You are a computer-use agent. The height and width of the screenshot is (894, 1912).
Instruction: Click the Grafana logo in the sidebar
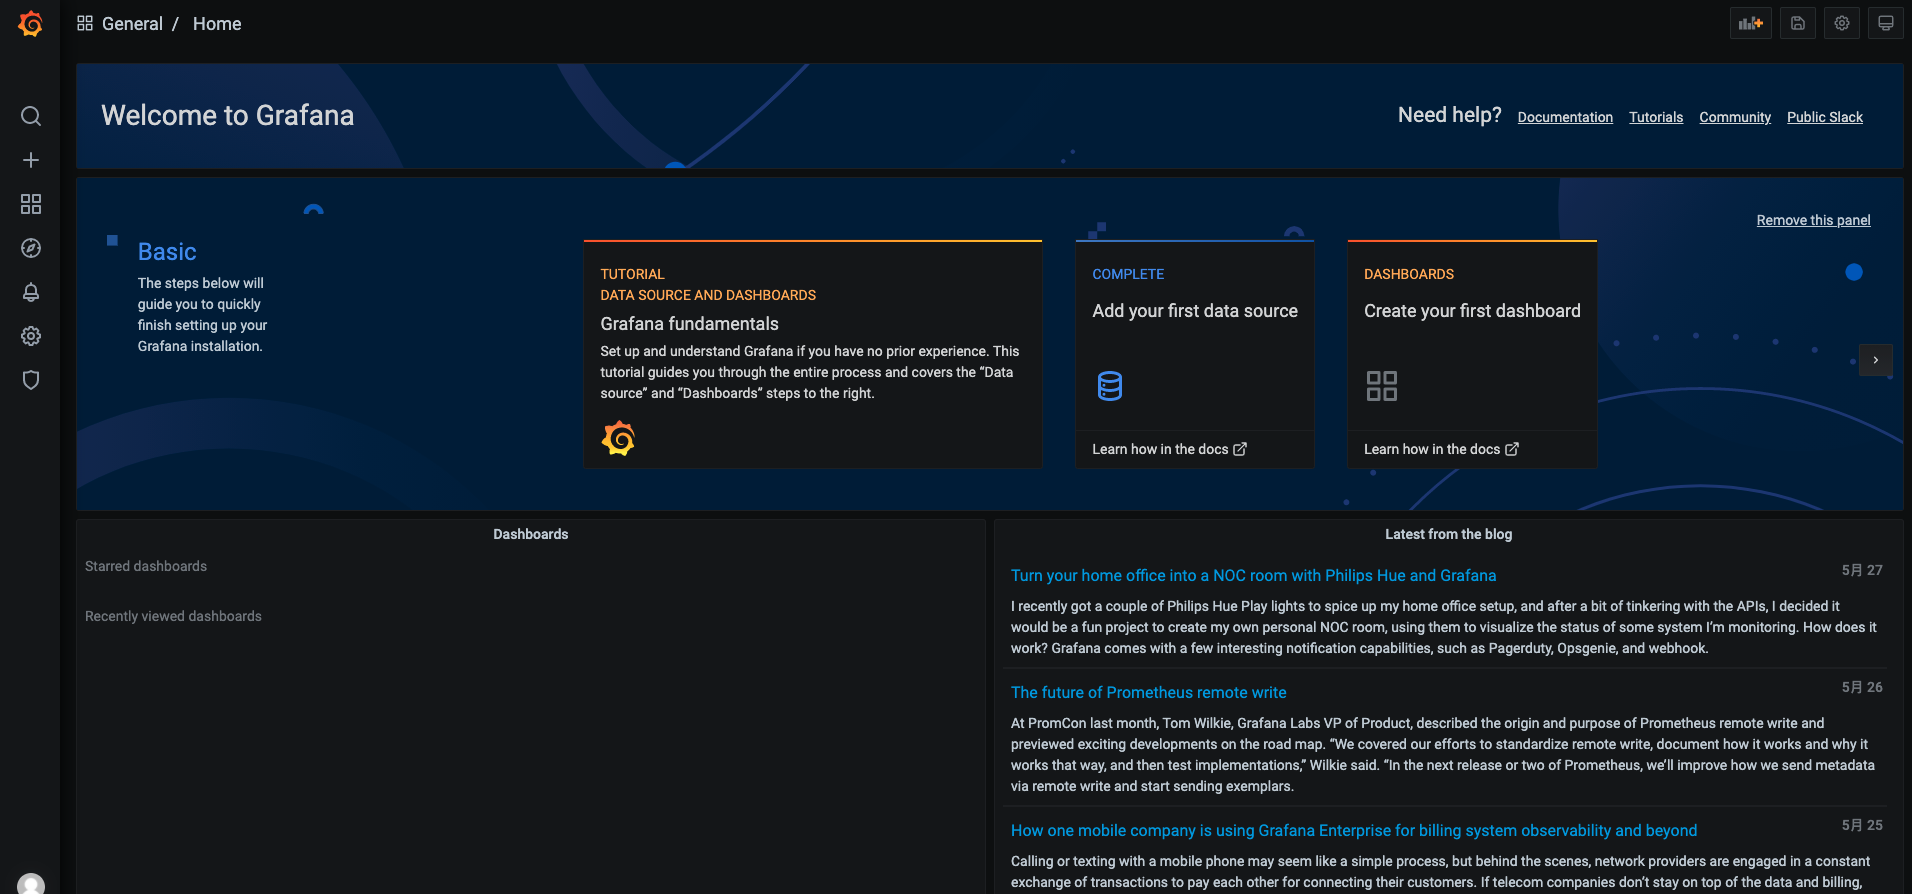pyautogui.click(x=31, y=24)
